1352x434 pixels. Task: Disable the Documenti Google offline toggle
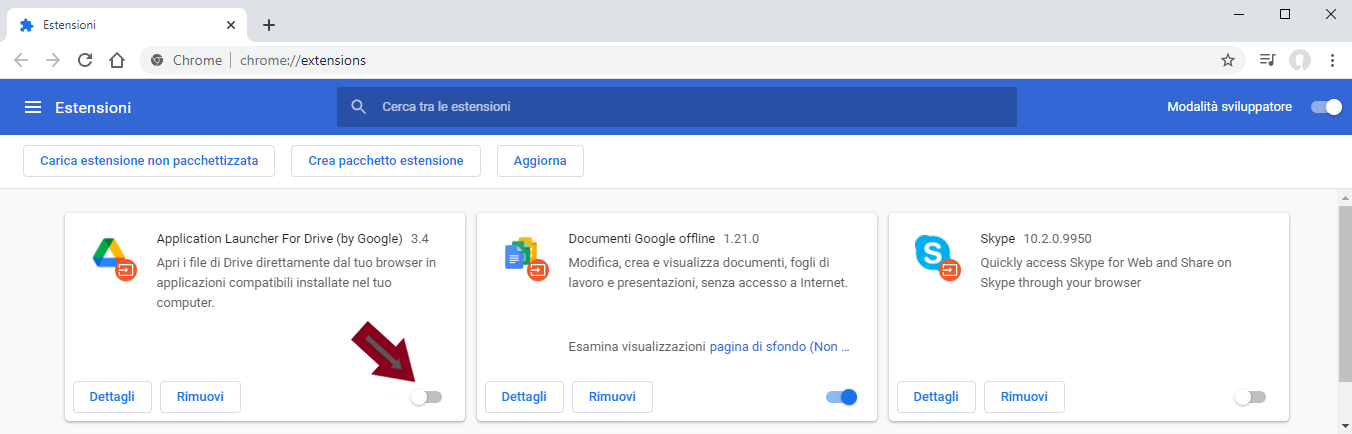pos(841,397)
